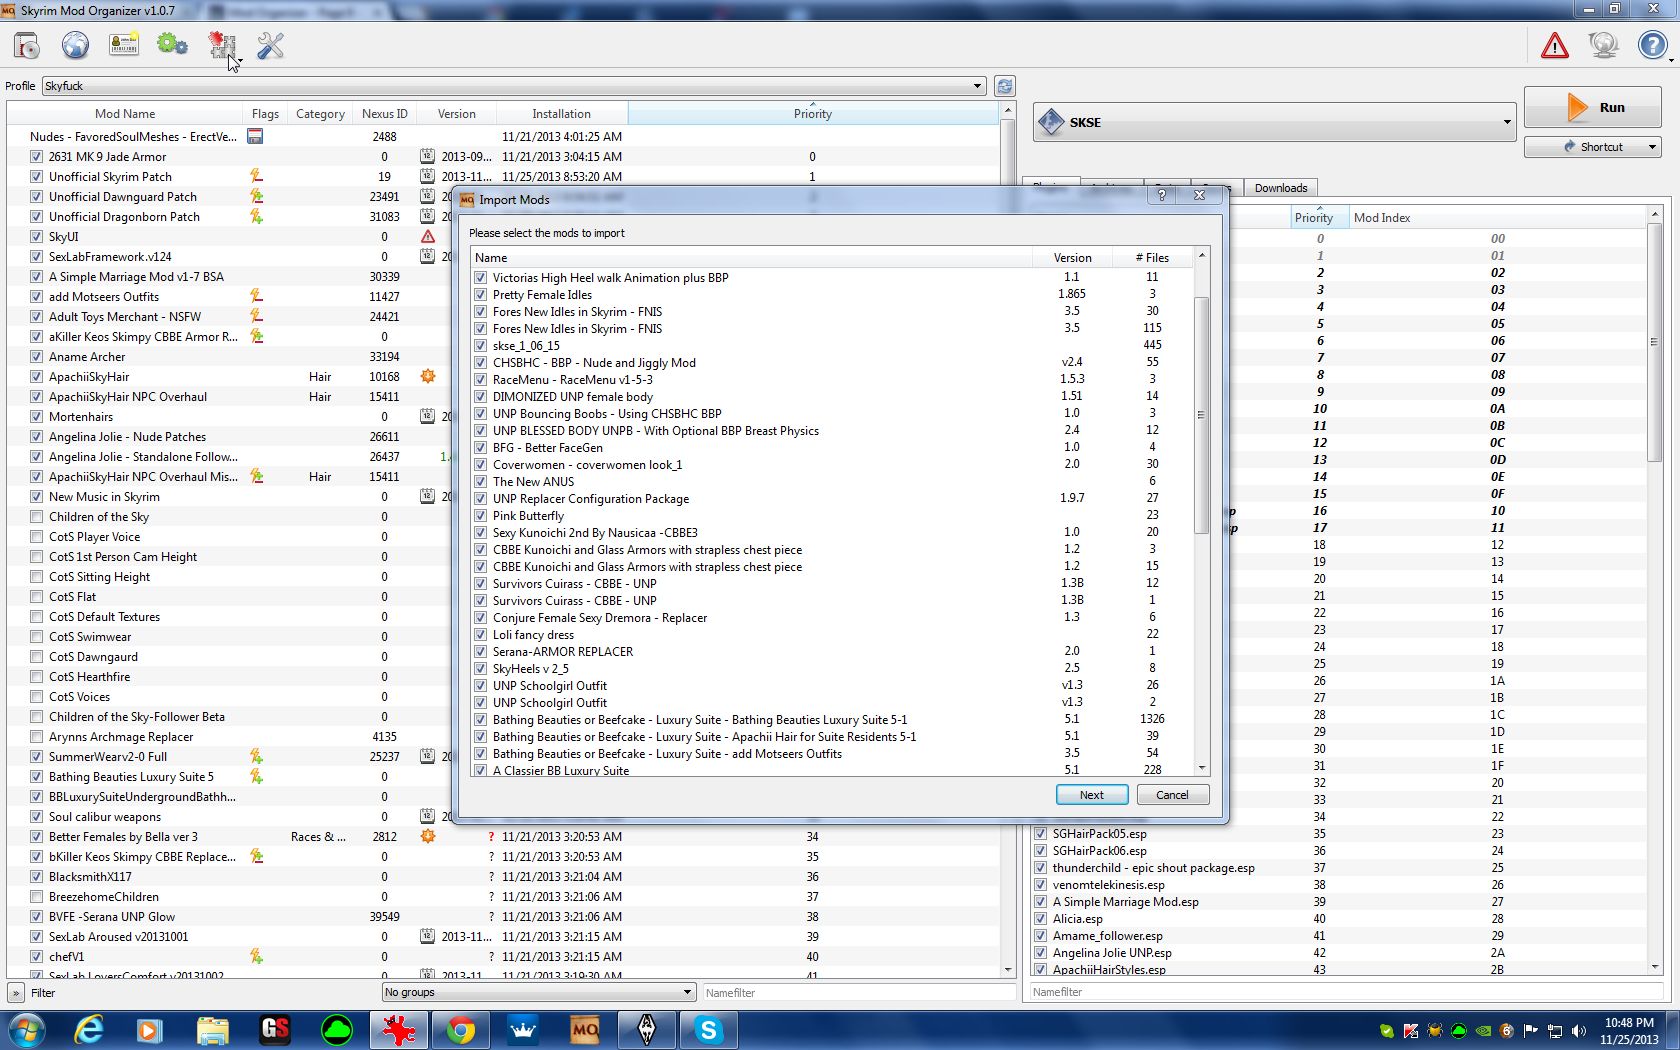Open the Configure Profiles ID card icon
Screen dimensions: 1680x1050
[x=124, y=45]
